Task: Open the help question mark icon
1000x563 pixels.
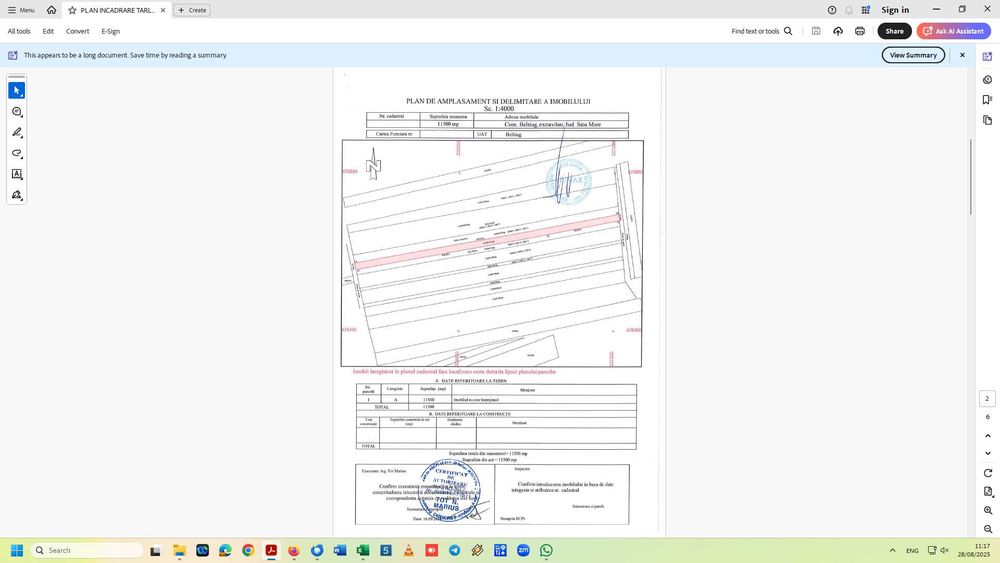Action: click(832, 10)
